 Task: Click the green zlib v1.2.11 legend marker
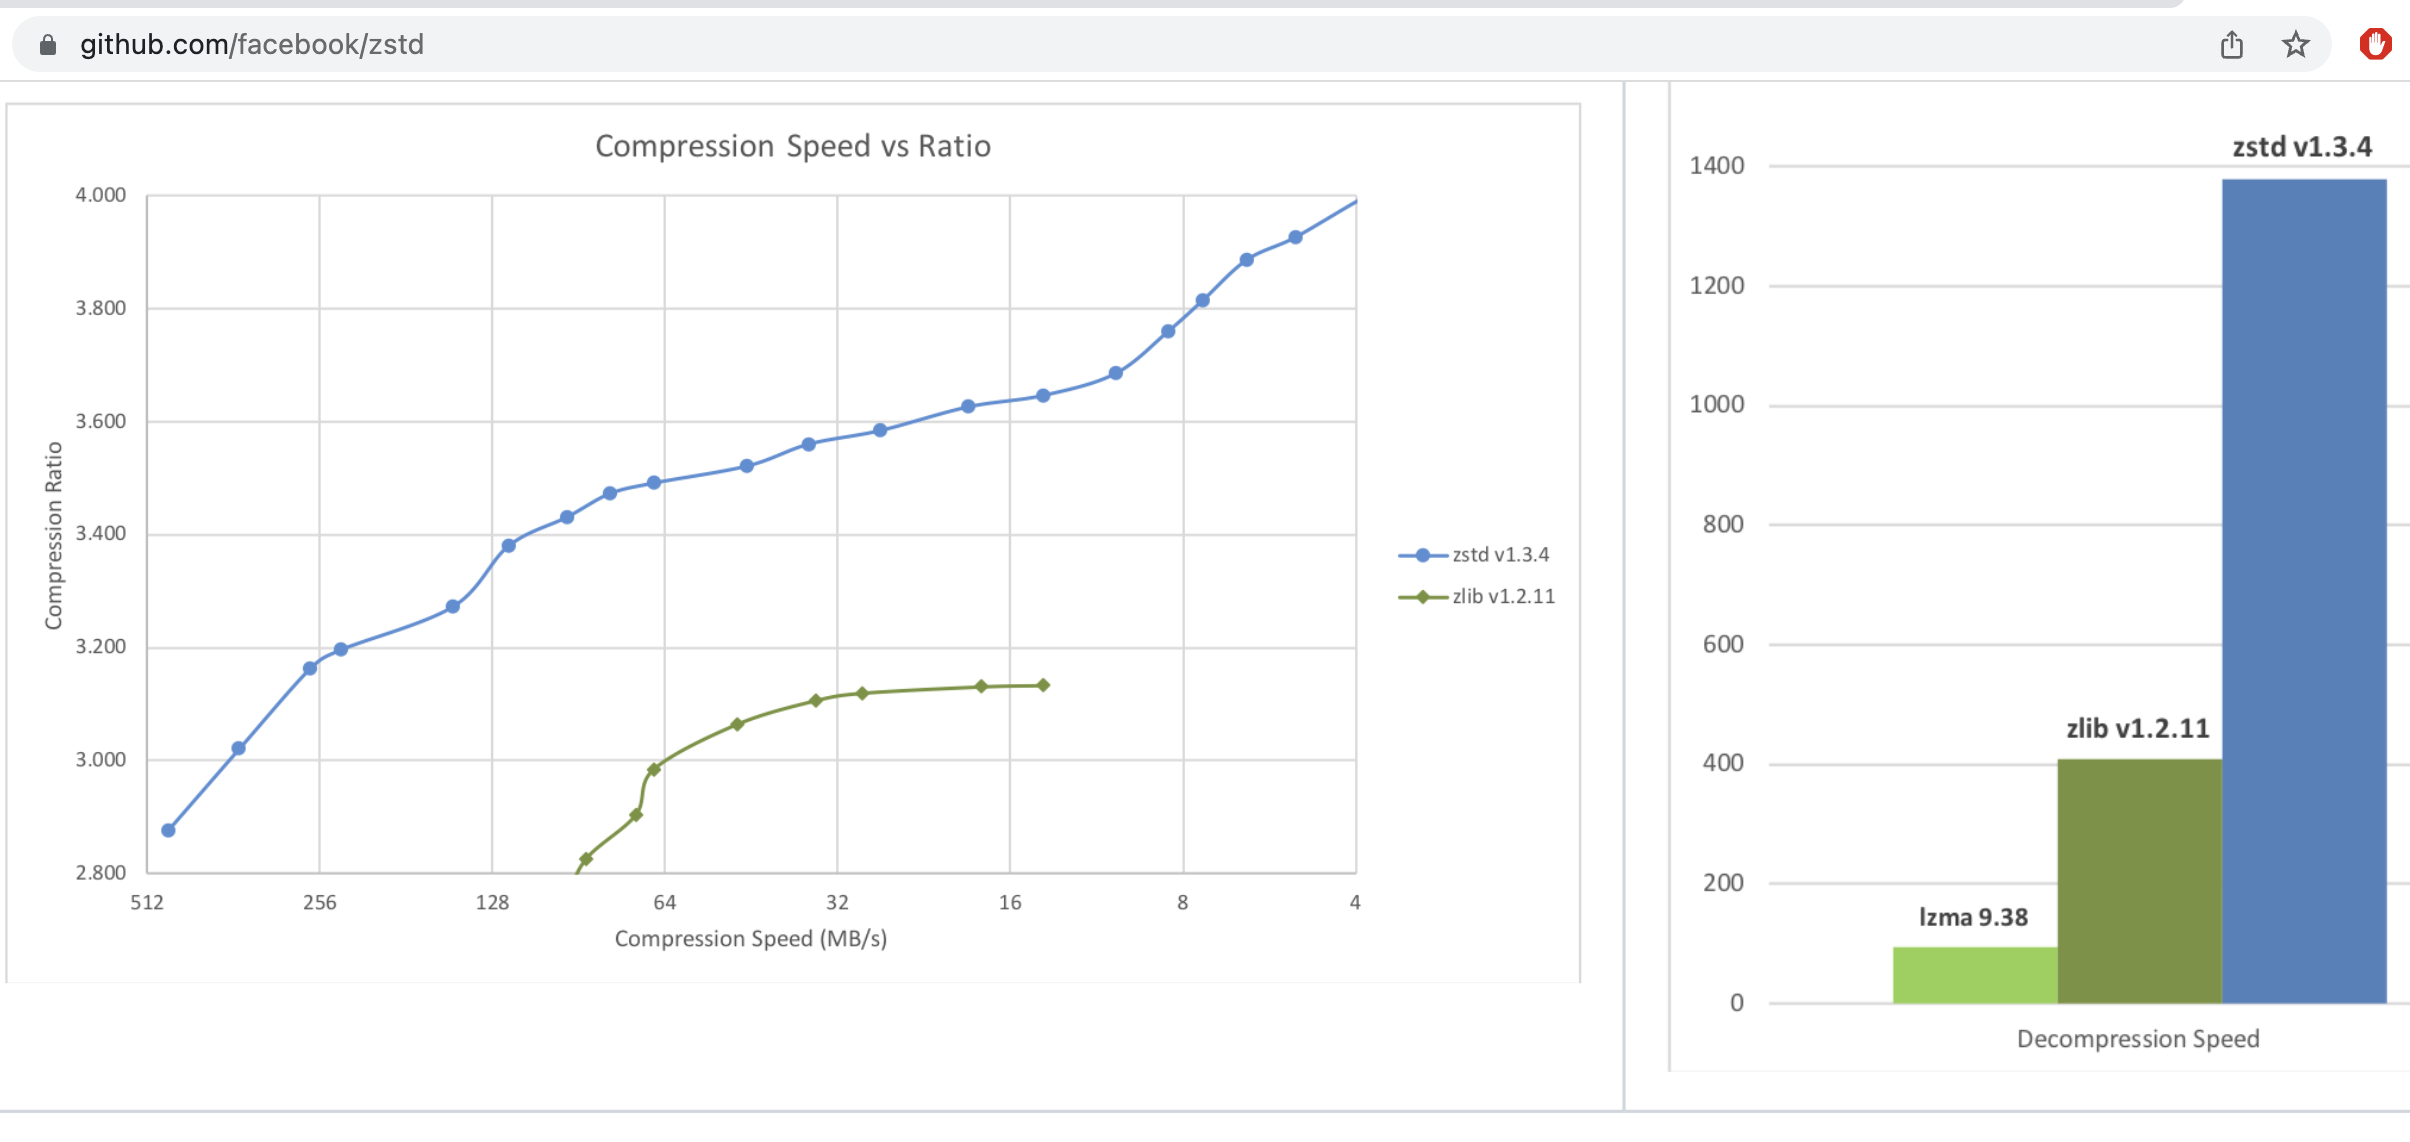tap(1422, 597)
